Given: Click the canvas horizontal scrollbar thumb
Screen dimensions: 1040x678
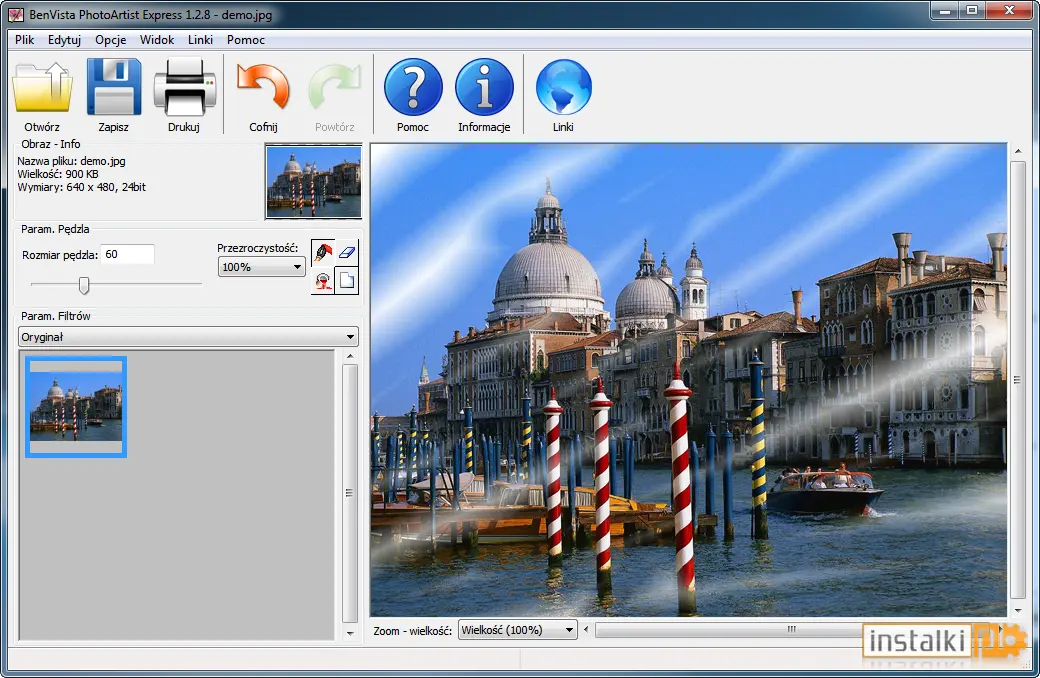Looking at the screenshot, I should click(x=791, y=630).
